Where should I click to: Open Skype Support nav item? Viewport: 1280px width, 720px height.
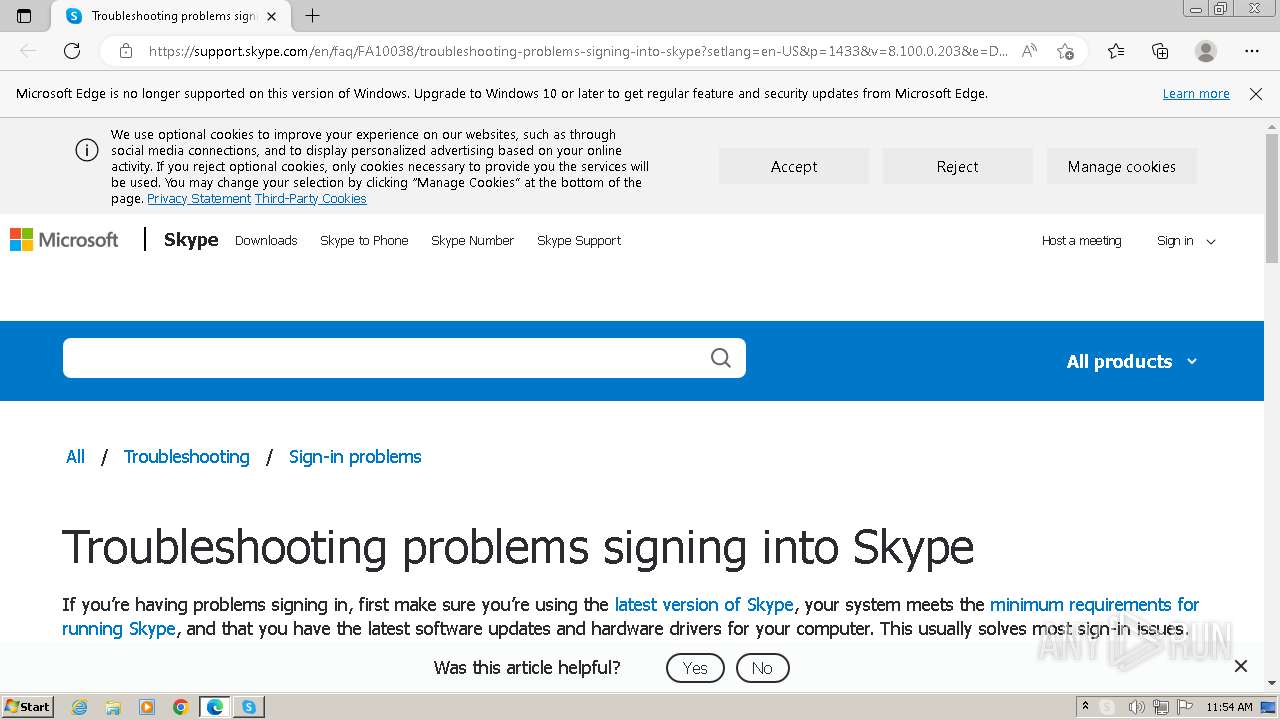(579, 241)
